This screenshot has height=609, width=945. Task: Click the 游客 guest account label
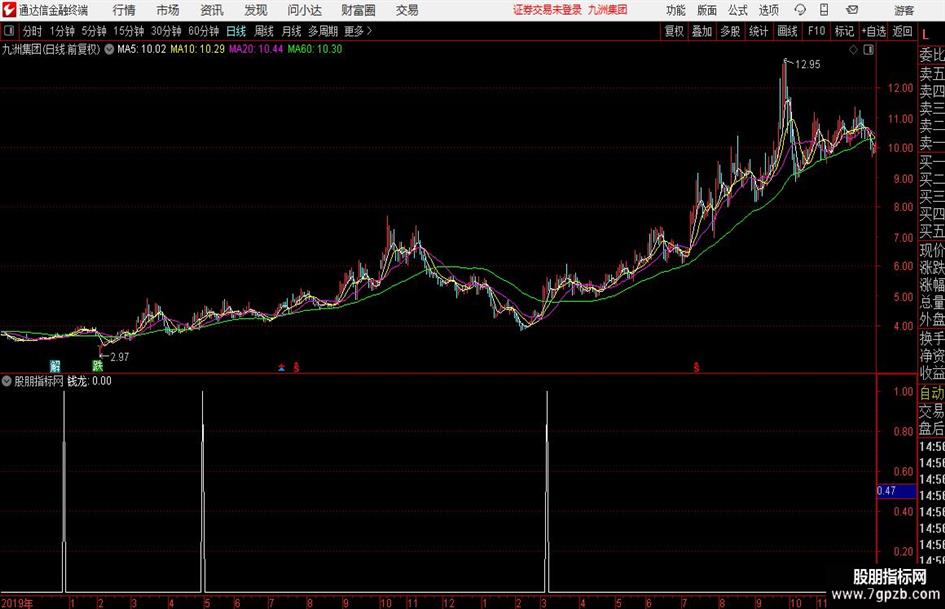(x=904, y=10)
